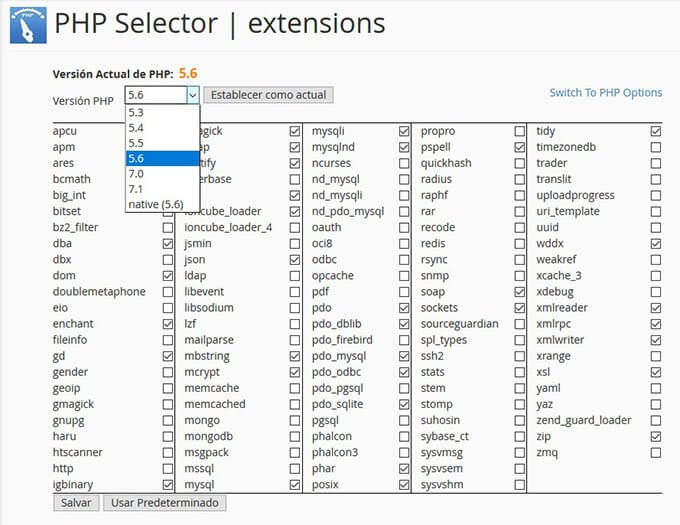Uncheck the zip extension checkbox
Image resolution: width=680 pixels, height=525 pixels.
656,437
